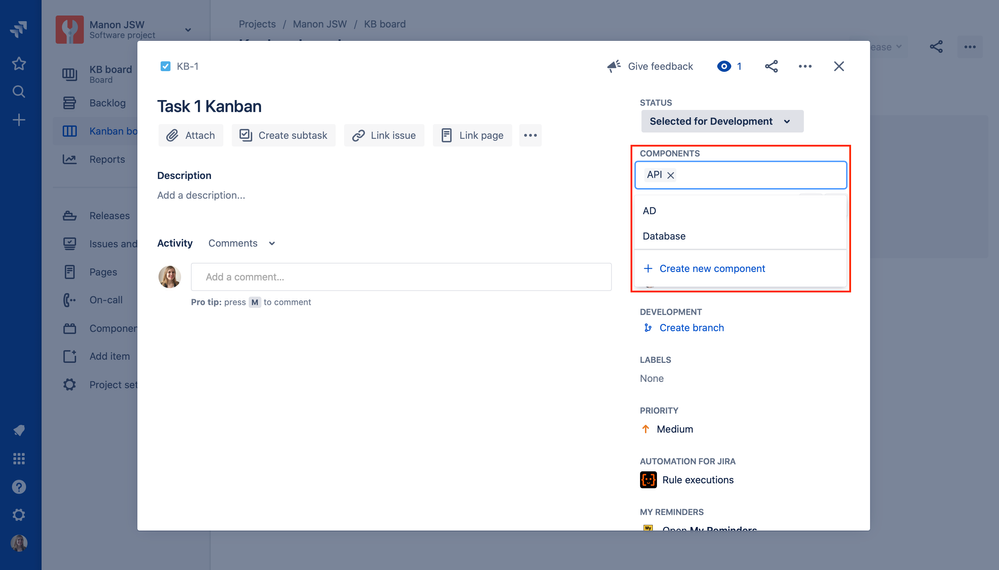This screenshot has width=999, height=570.
Task: Open app switcher grid icon
Action: (x=19, y=459)
